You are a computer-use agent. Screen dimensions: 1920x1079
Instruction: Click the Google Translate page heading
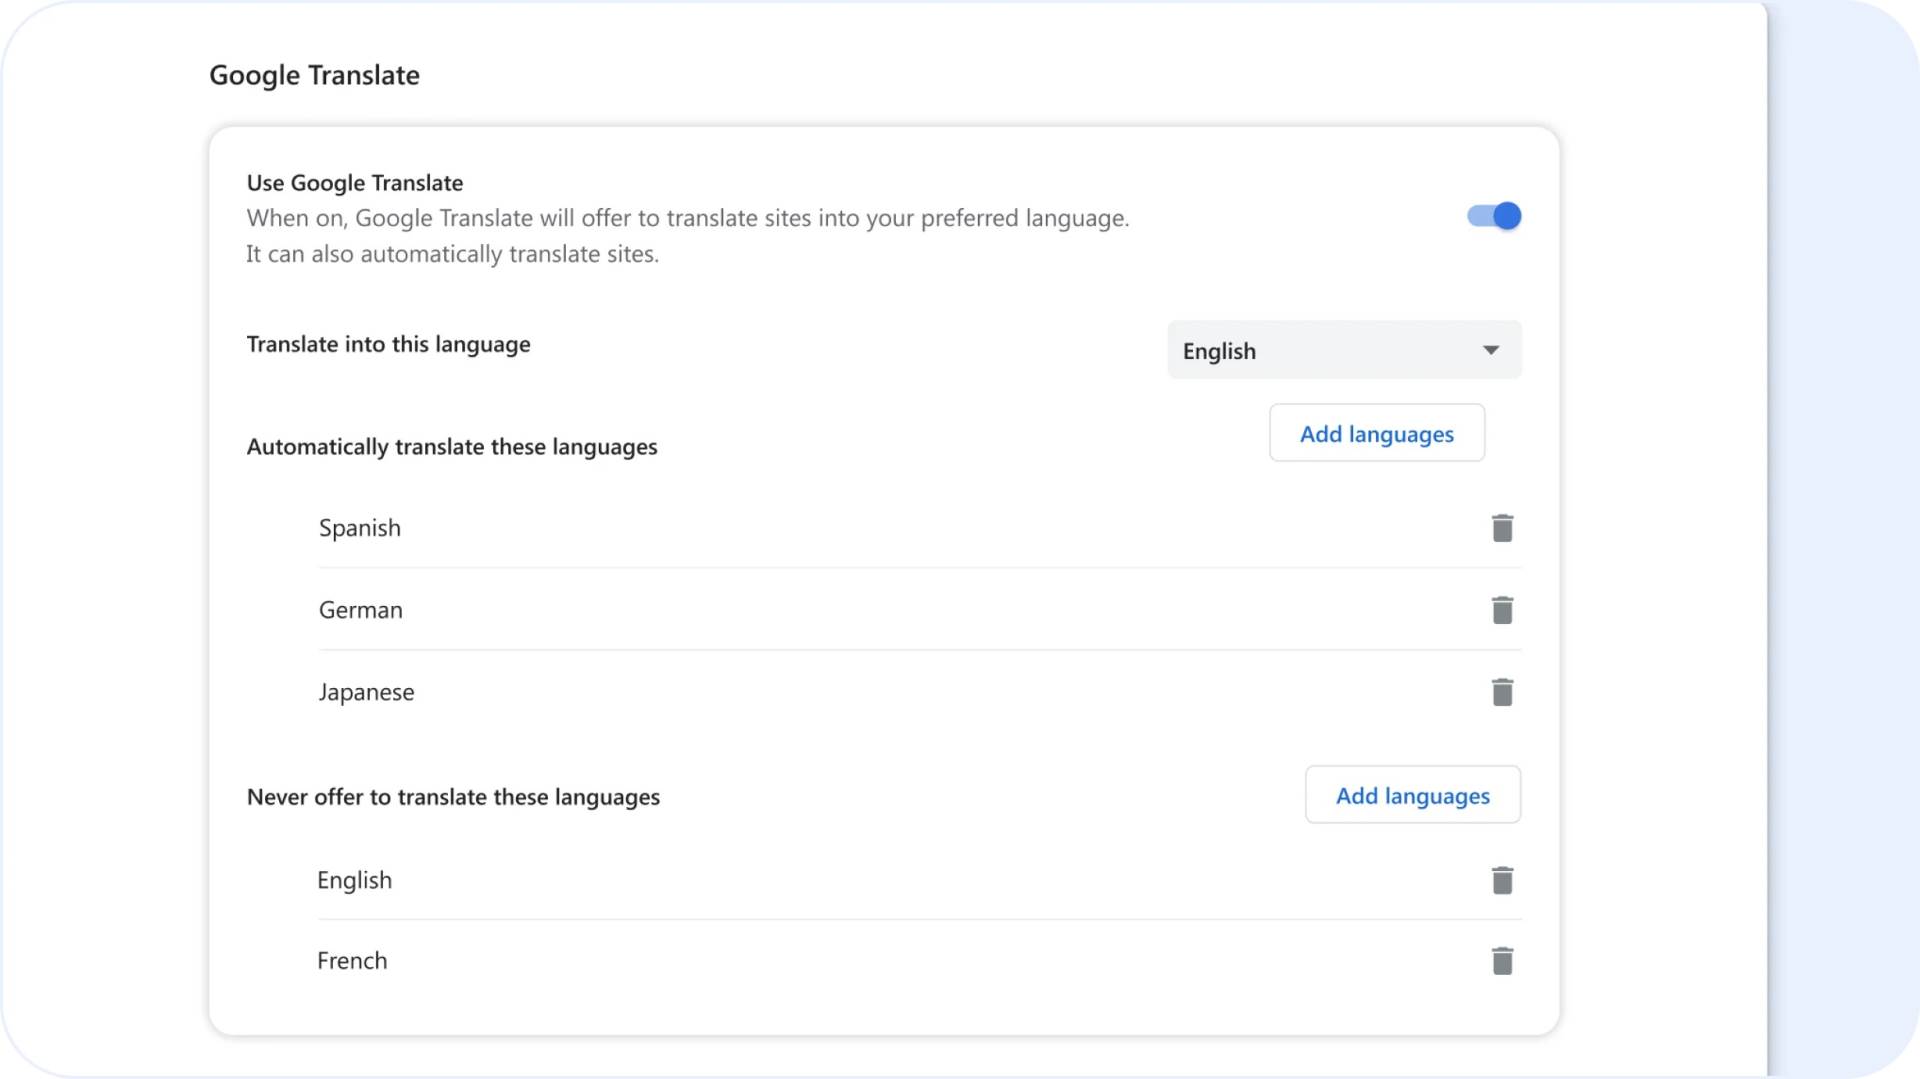(314, 74)
